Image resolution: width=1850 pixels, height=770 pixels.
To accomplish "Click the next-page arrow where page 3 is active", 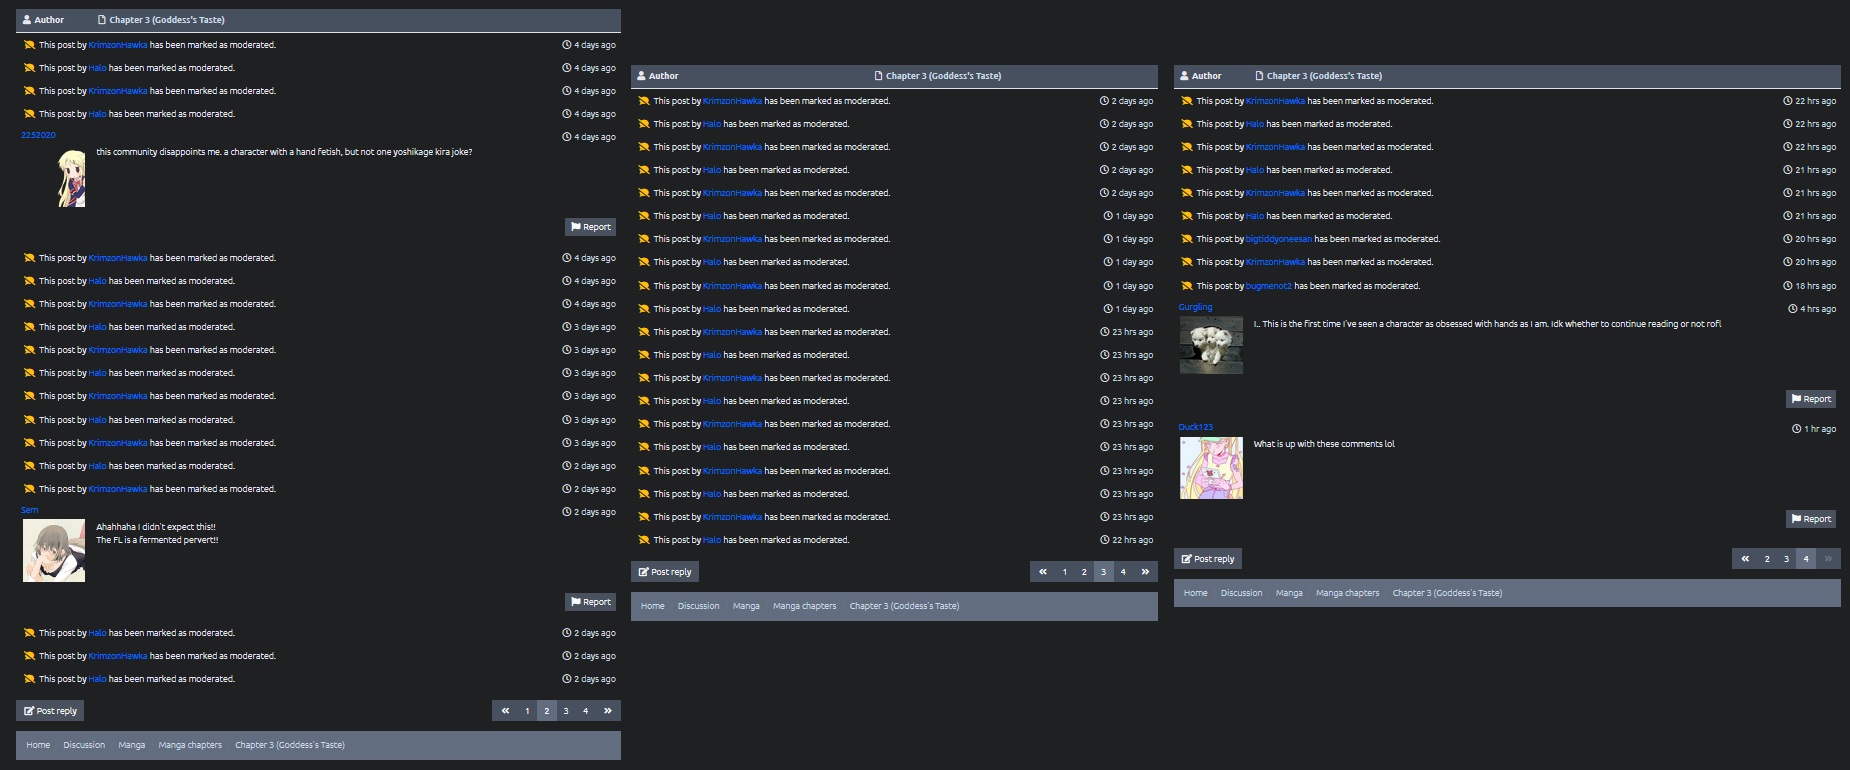I will pos(1145,572).
